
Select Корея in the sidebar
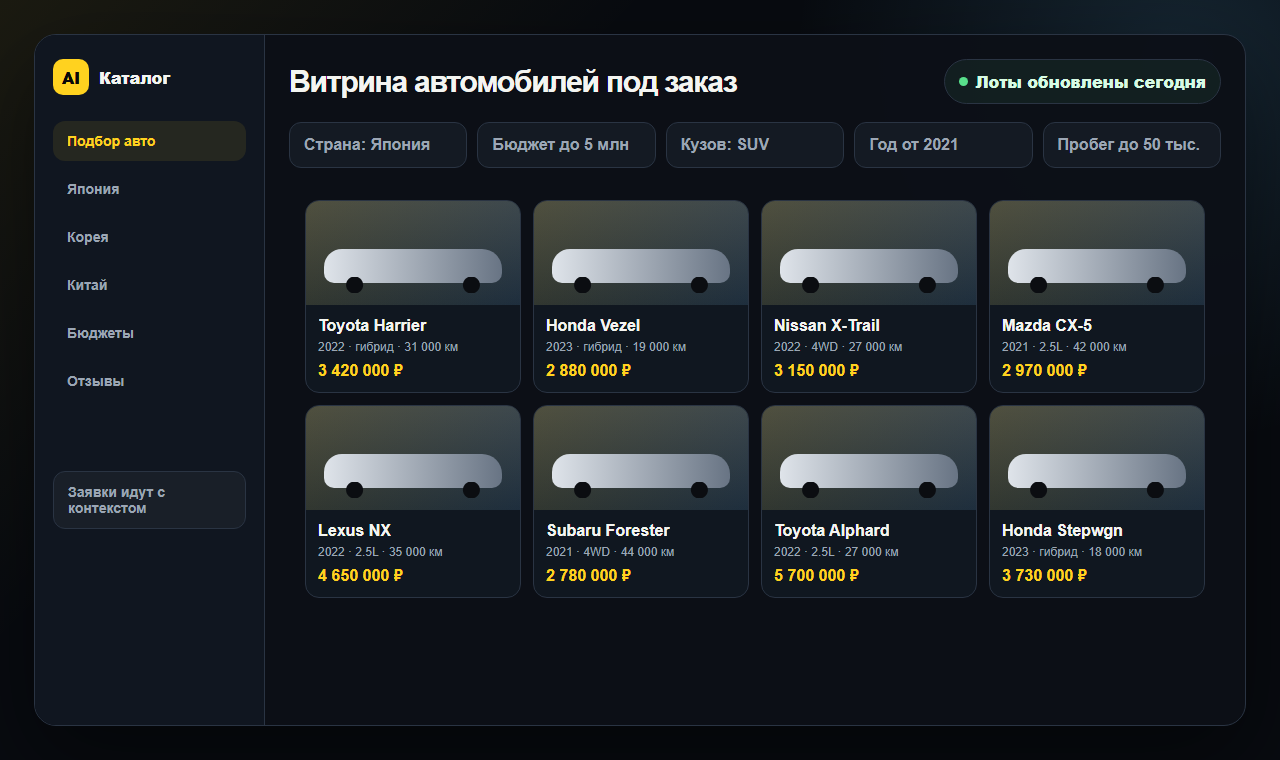point(149,237)
